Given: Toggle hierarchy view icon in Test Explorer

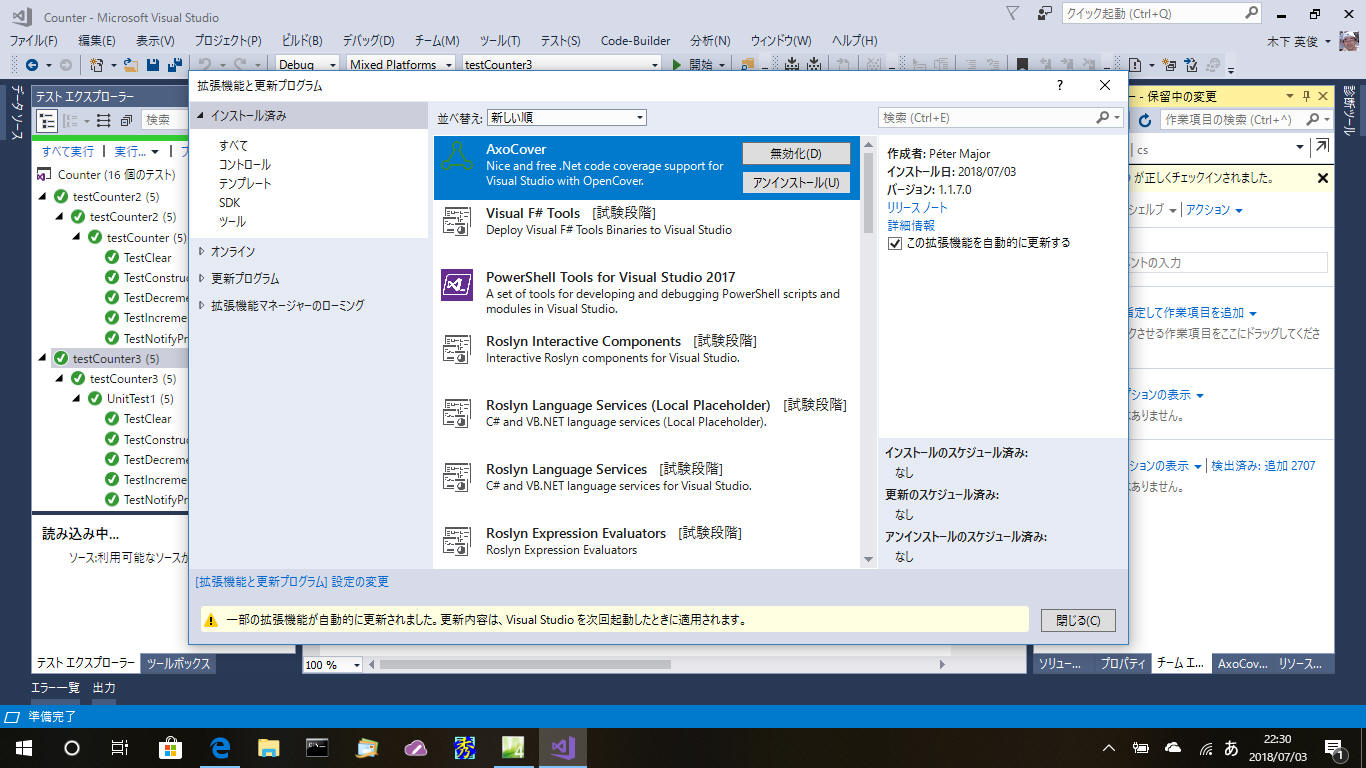Looking at the screenshot, I should (x=47, y=120).
